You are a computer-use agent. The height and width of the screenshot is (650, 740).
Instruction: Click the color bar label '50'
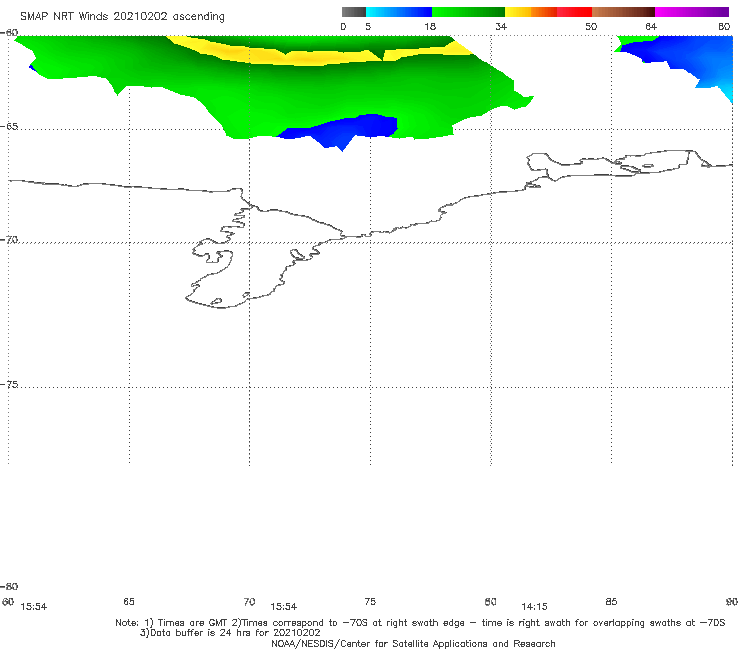click(x=591, y=26)
